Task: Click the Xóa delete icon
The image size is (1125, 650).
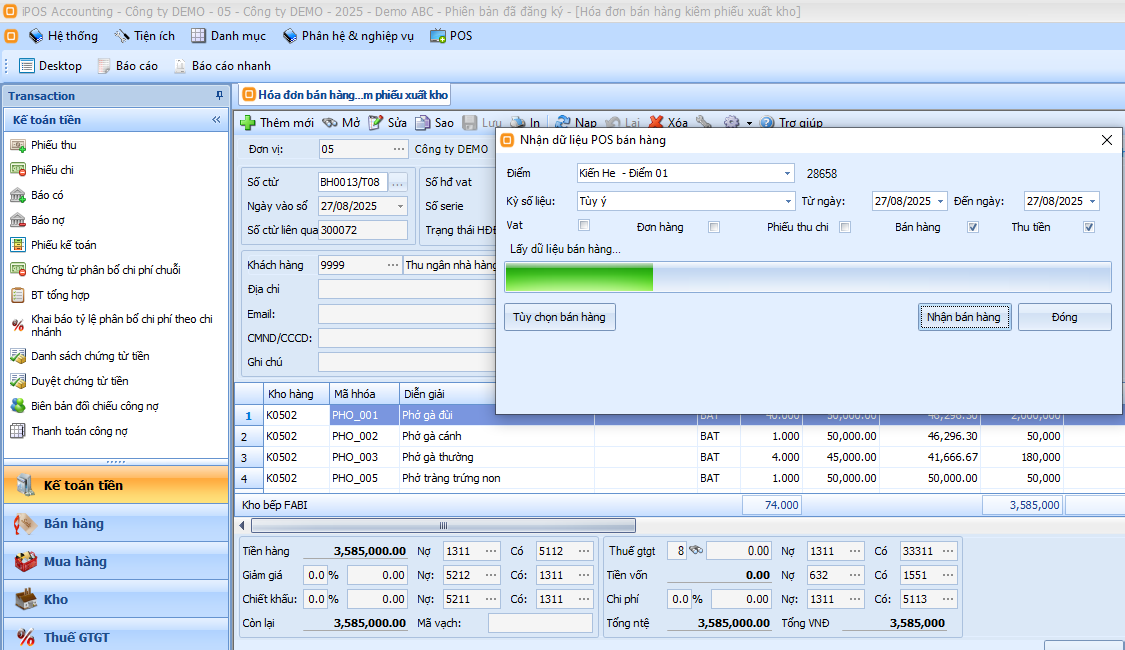Action: 657,123
